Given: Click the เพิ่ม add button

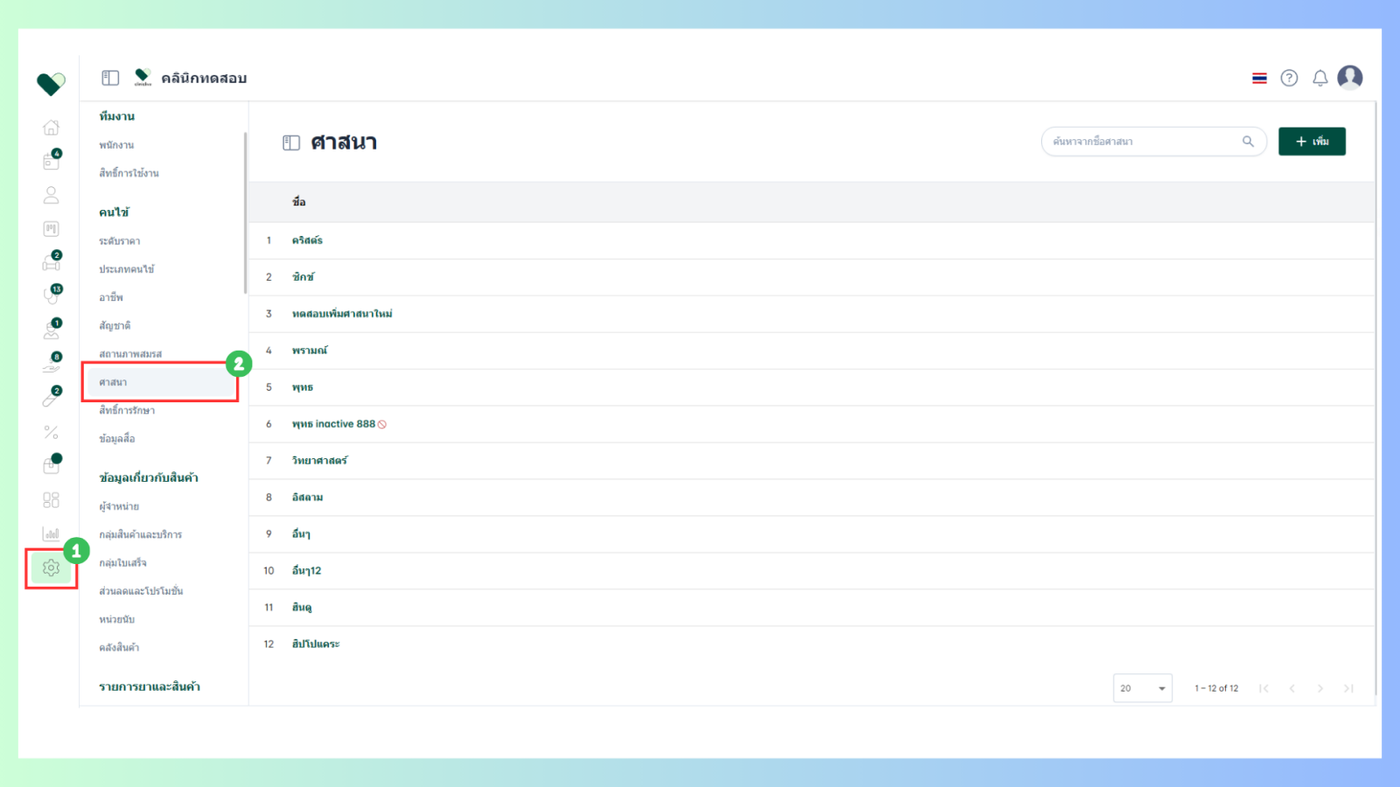Looking at the screenshot, I should coord(1312,142).
